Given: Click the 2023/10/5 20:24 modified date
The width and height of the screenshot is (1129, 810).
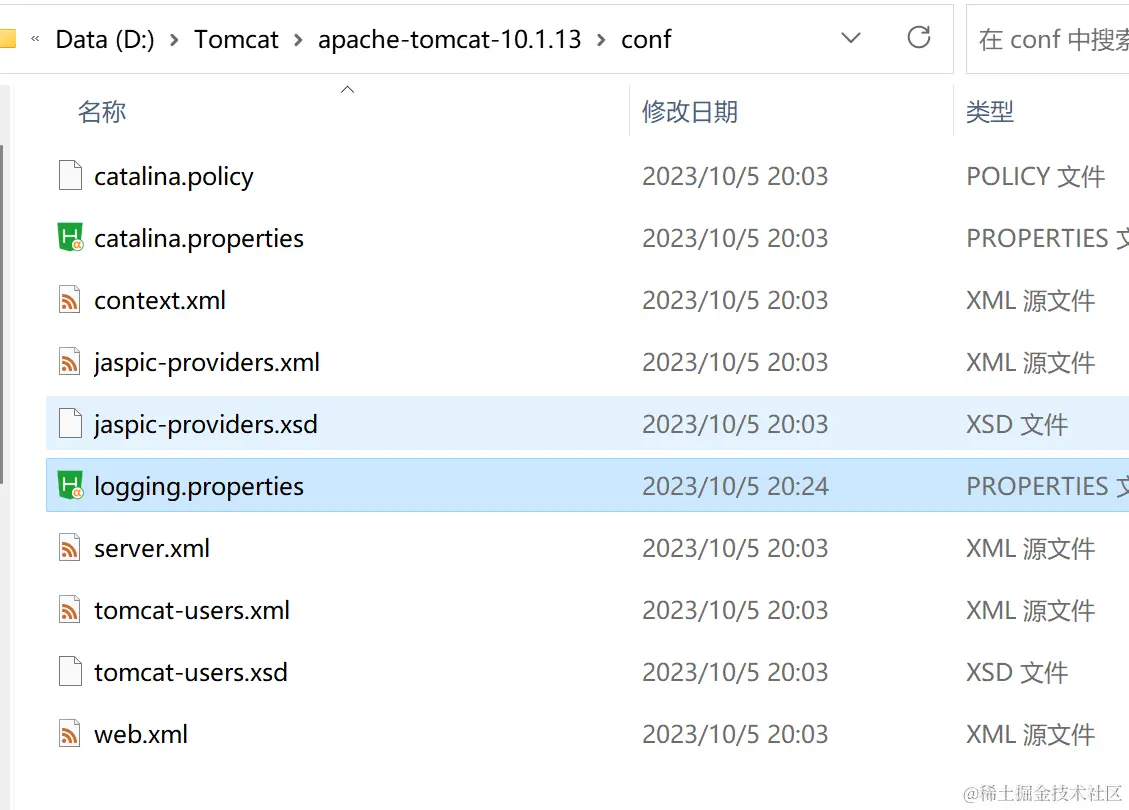Looking at the screenshot, I should click(735, 486).
